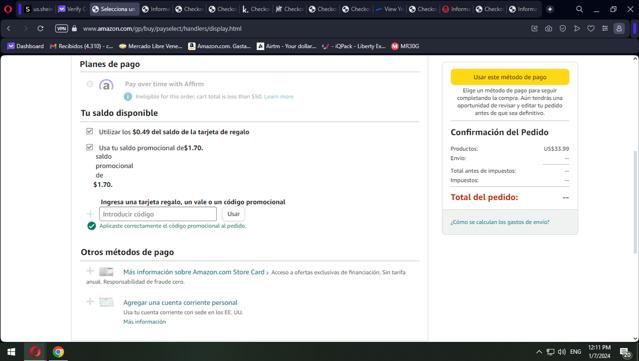Click the ENG language indicator
The image size is (639, 361).
click(575, 352)
